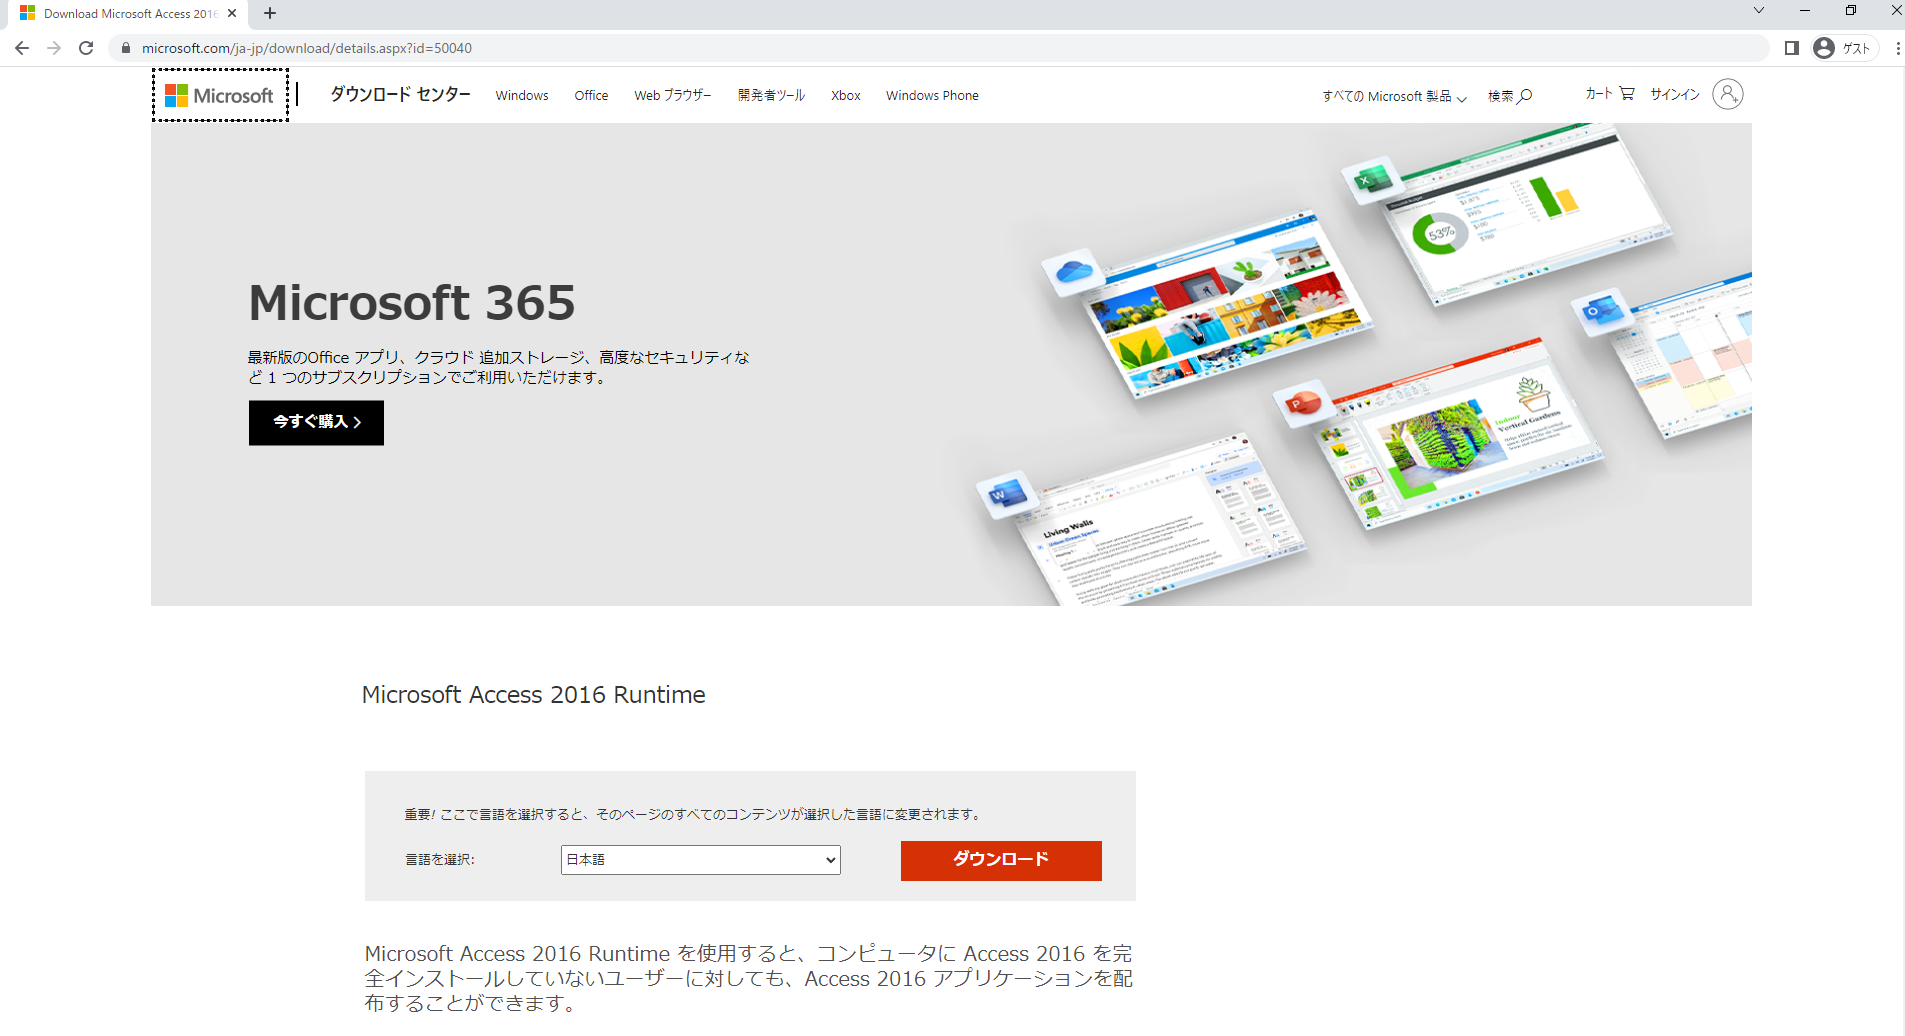Open the Office menu item
Viewport: 1905px width, 1036px height.
[x=591, y=96]
